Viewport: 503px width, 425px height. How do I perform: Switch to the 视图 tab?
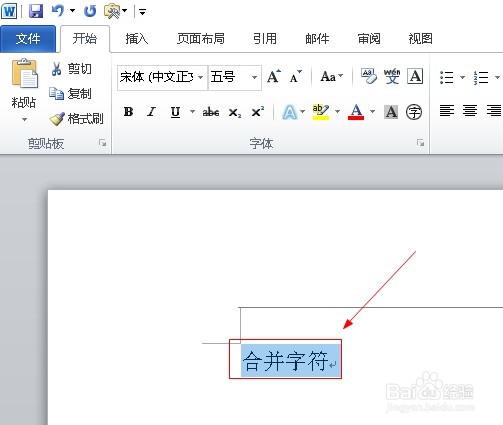click(420, 39)
